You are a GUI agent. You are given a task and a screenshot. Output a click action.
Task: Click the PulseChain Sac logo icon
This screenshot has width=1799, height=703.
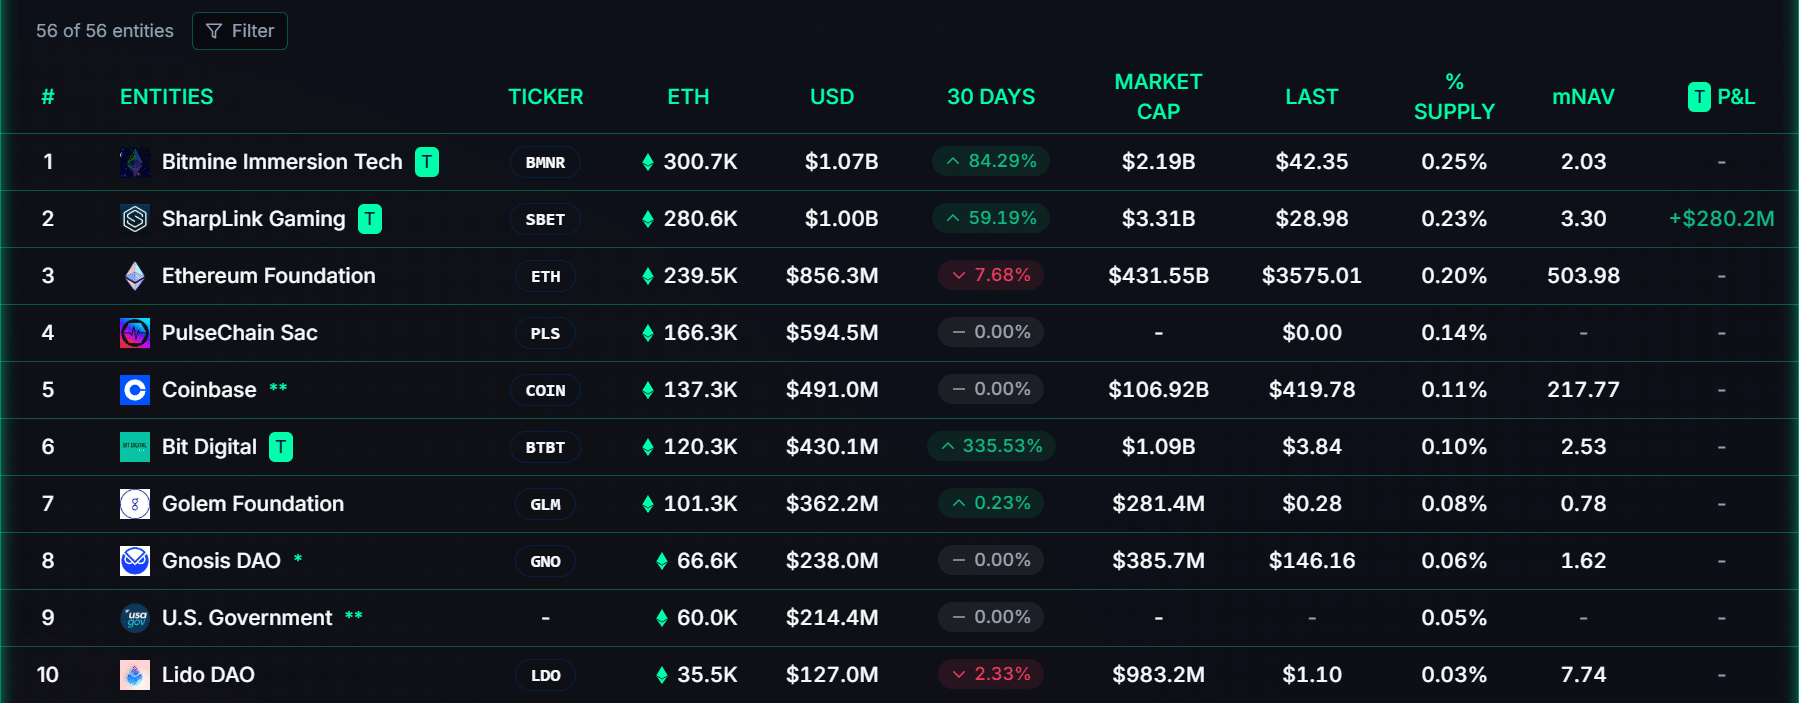coord(134,333)
